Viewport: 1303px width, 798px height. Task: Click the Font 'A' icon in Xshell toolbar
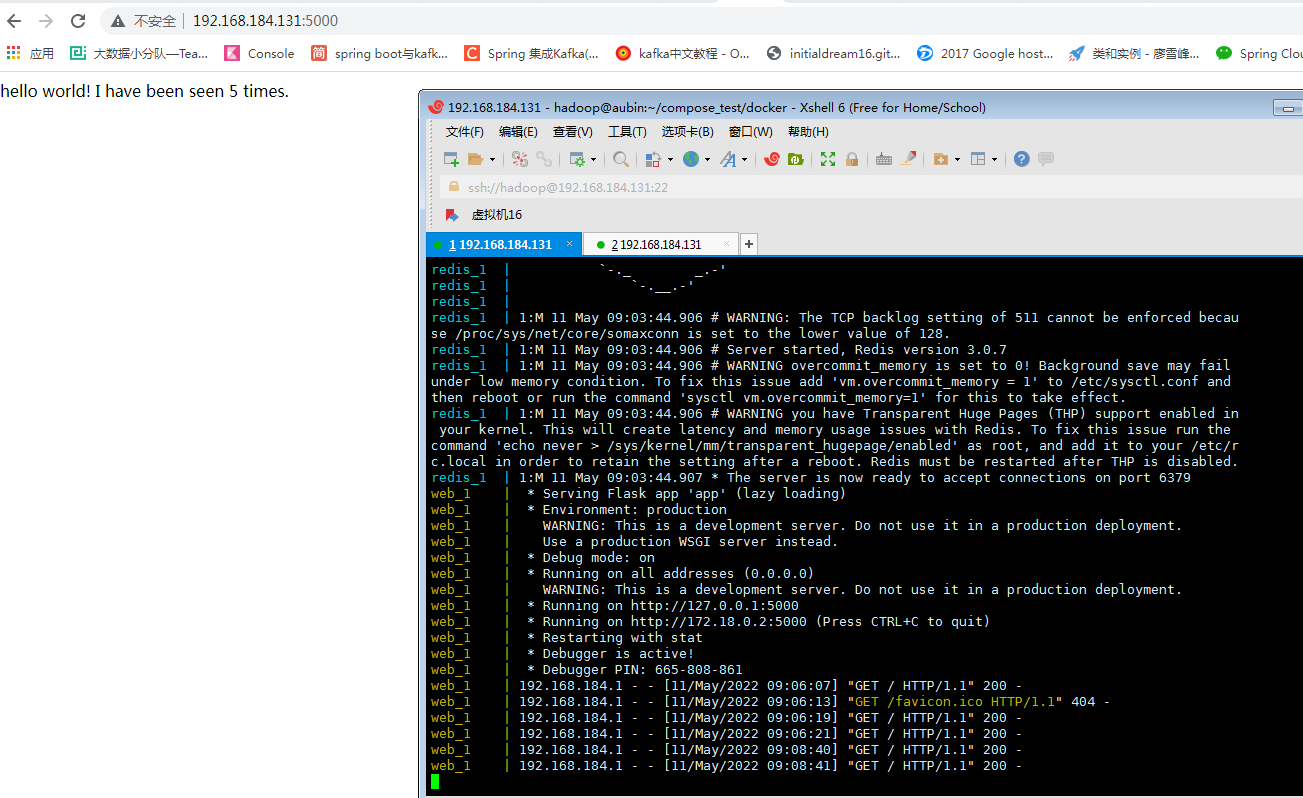(x=727, y=159)
